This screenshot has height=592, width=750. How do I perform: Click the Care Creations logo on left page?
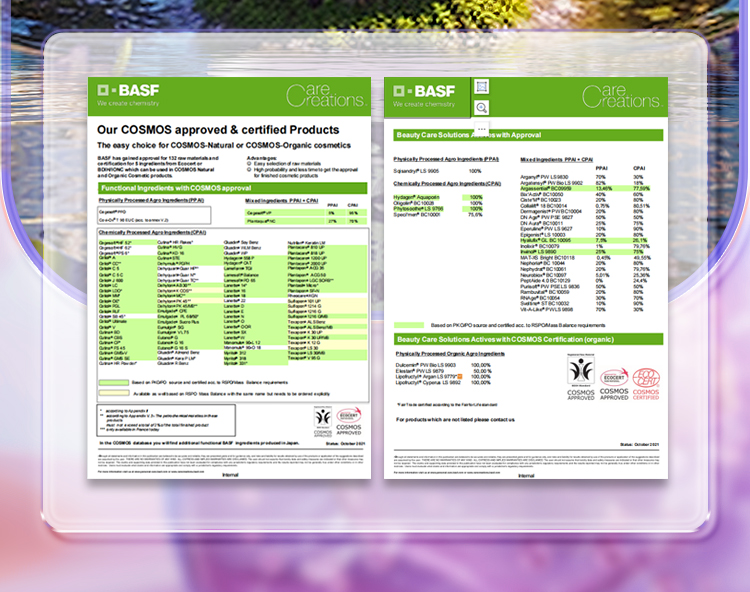pyautogui.click(x=326, y=95)
